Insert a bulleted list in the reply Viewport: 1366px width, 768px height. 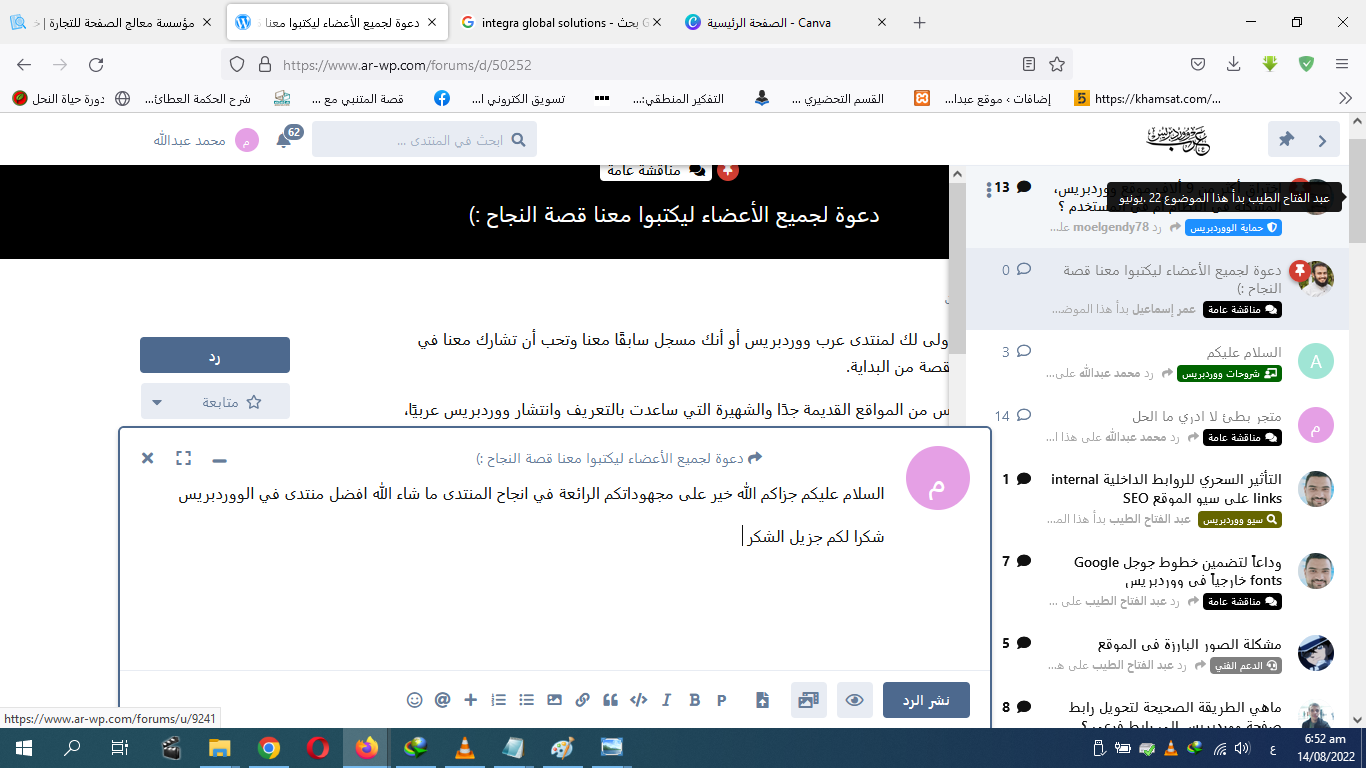(x=527, y=700)
